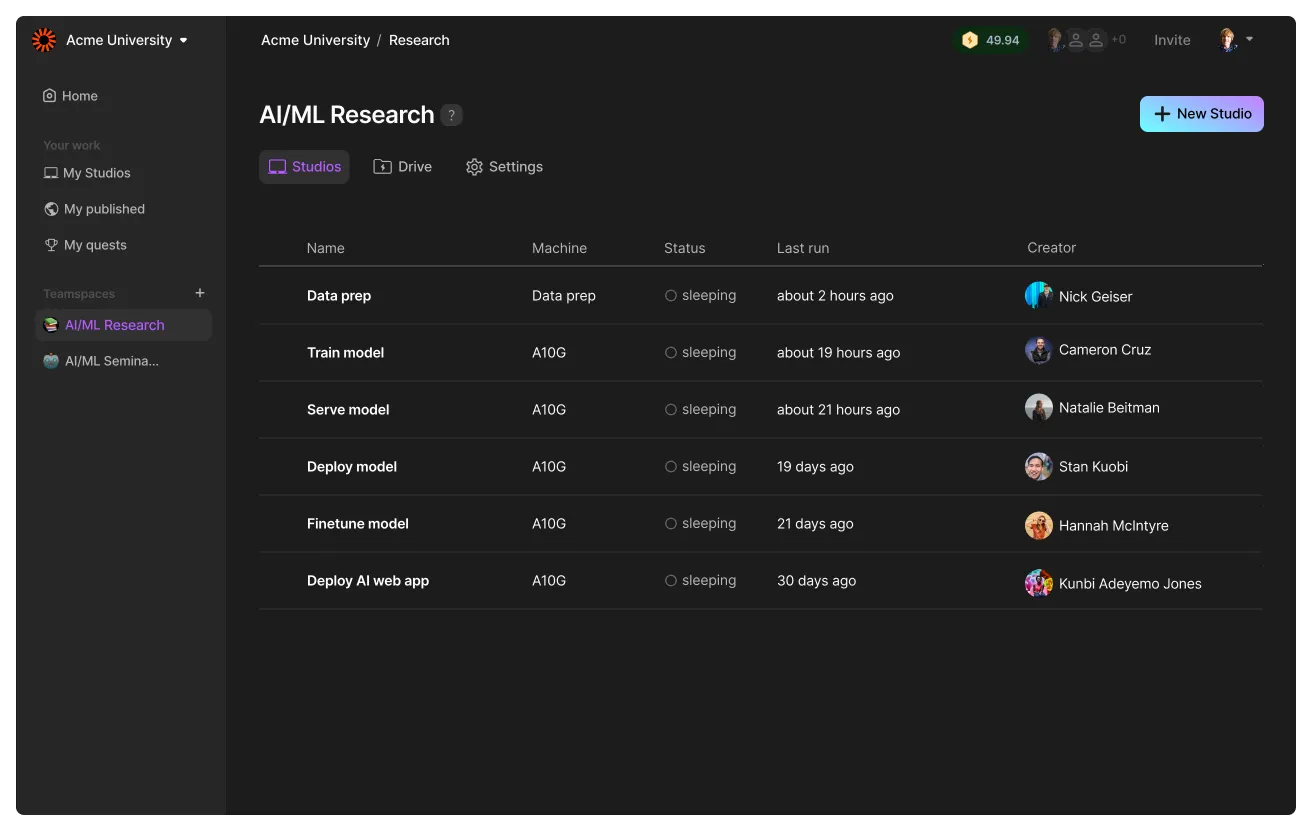Screen dimensions: 1312x831
Task: Click Kunbi Adeyemo Jones's avatar
Action: pyautogui.click(x=1039, y=583)
